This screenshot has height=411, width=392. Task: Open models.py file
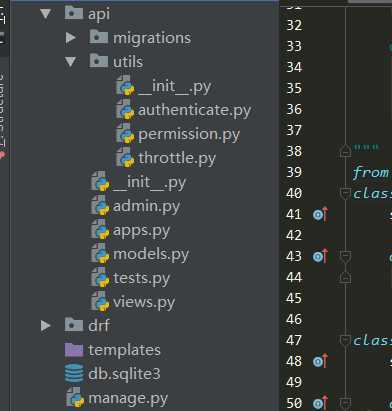(x=151, y=255)
